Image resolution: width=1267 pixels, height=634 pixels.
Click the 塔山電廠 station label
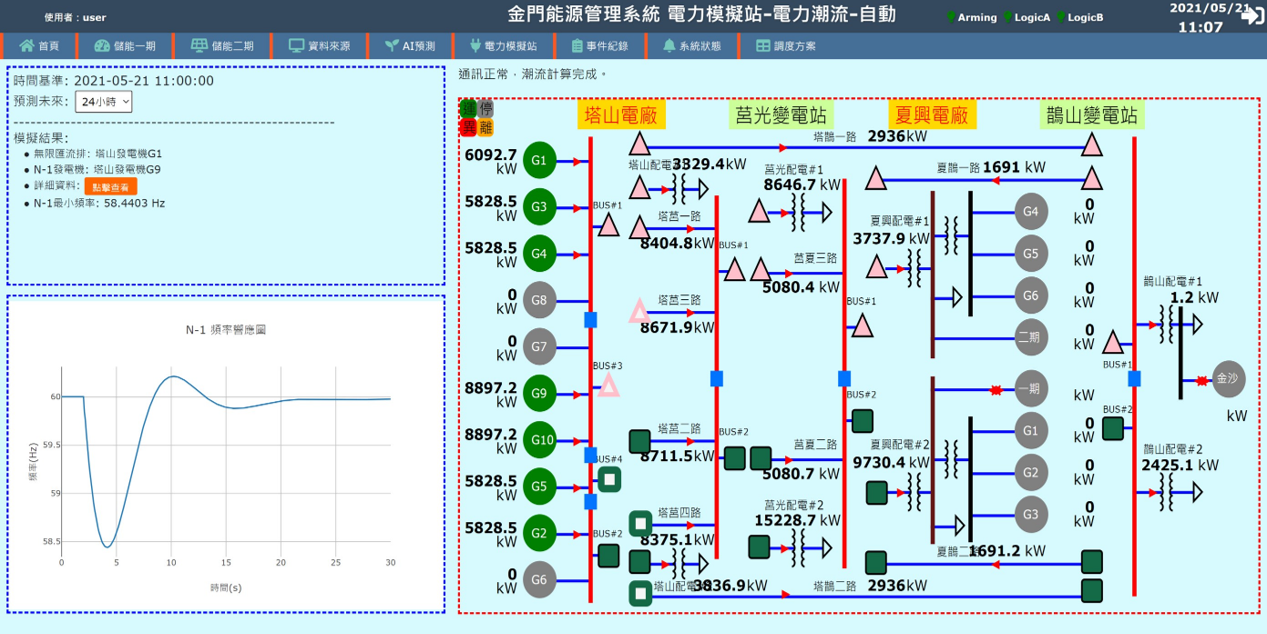pos(621,116)
